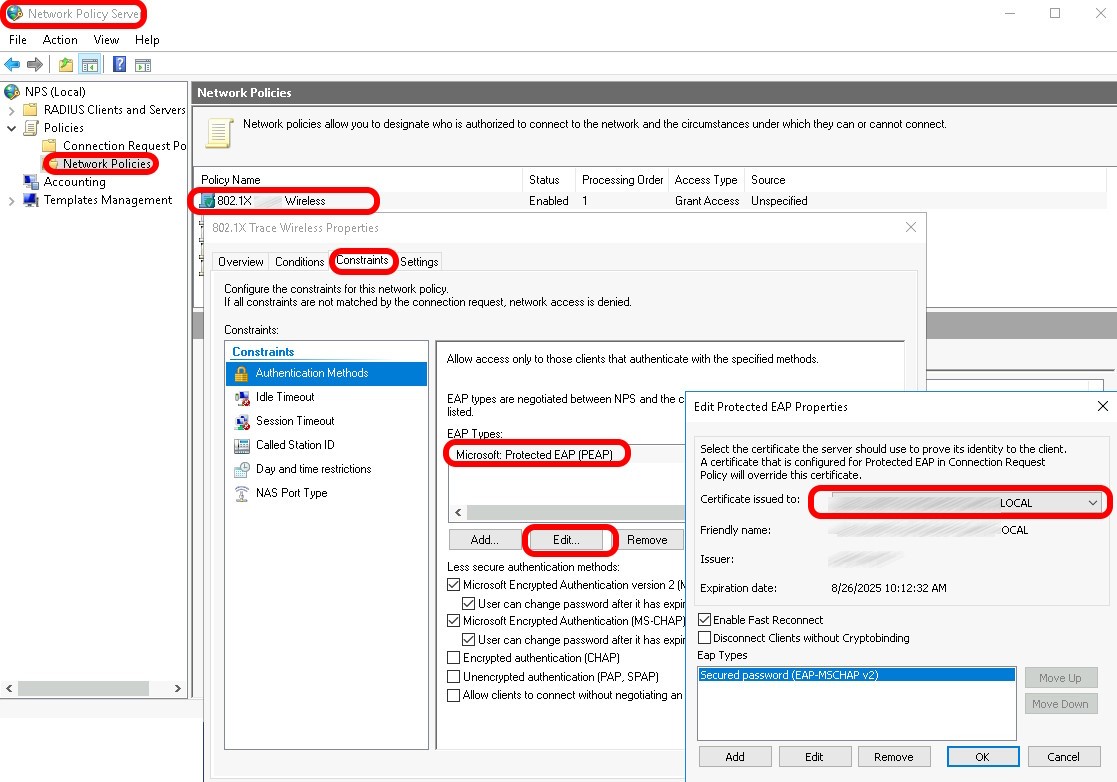Open Help via the question mark icon
The height and width of the screenshot is (782, 1117).
click(x=119, y=65)
